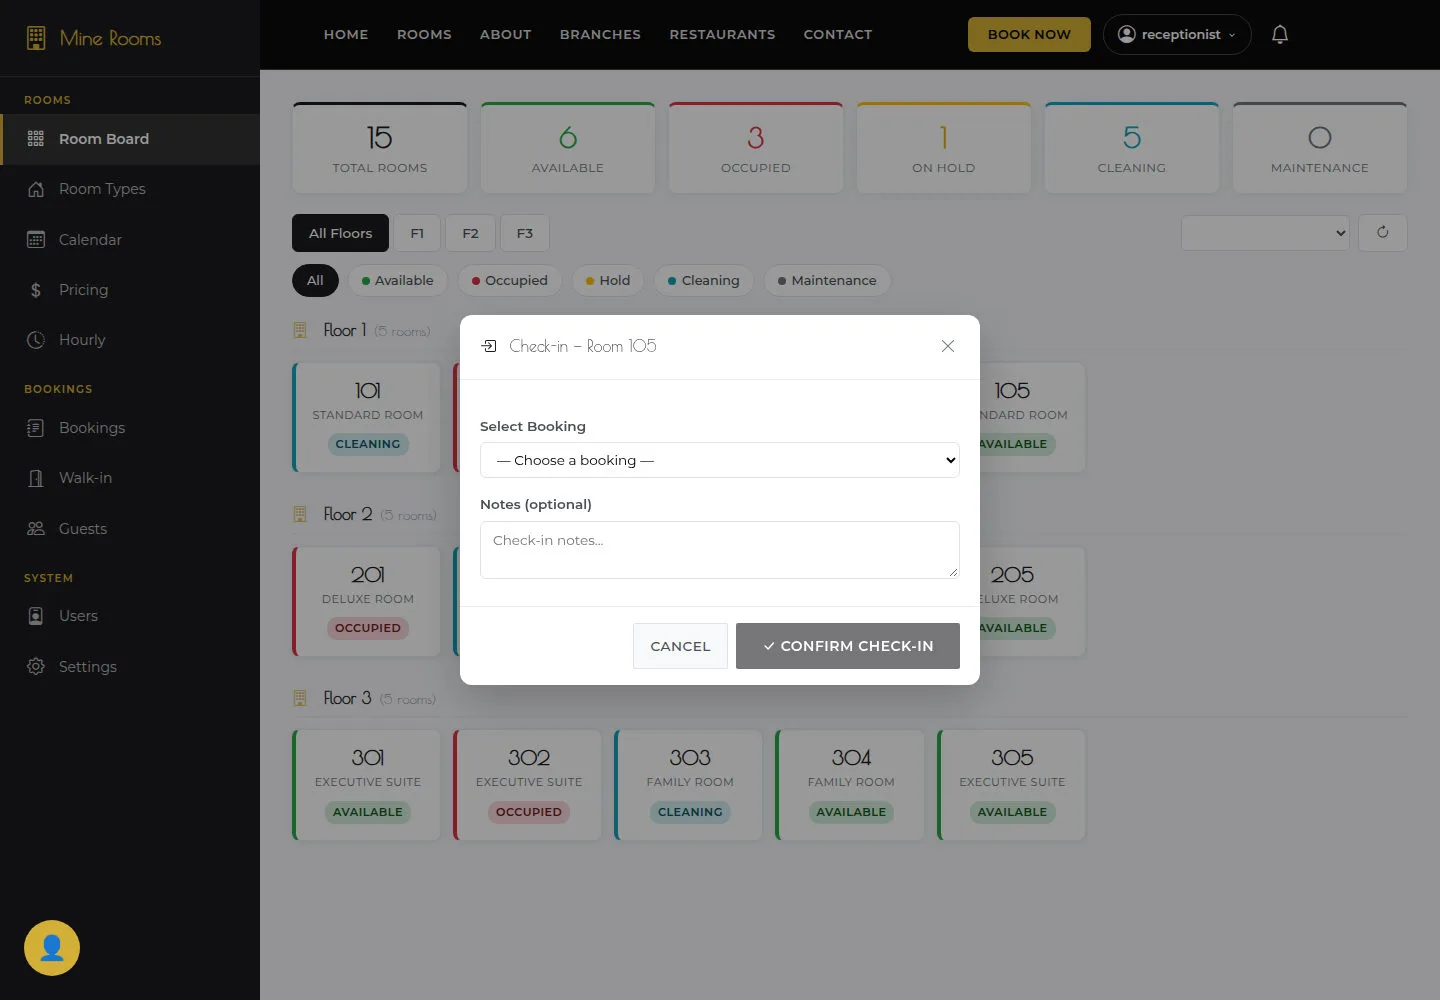Click the notification bell icon
Viewport: 1440px width, 1000px height.
tap(1280, 35)
